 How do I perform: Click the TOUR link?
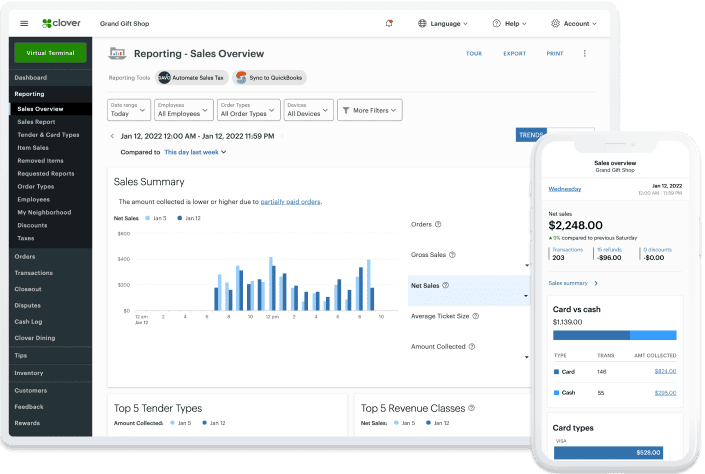click(x=474, y=54)
